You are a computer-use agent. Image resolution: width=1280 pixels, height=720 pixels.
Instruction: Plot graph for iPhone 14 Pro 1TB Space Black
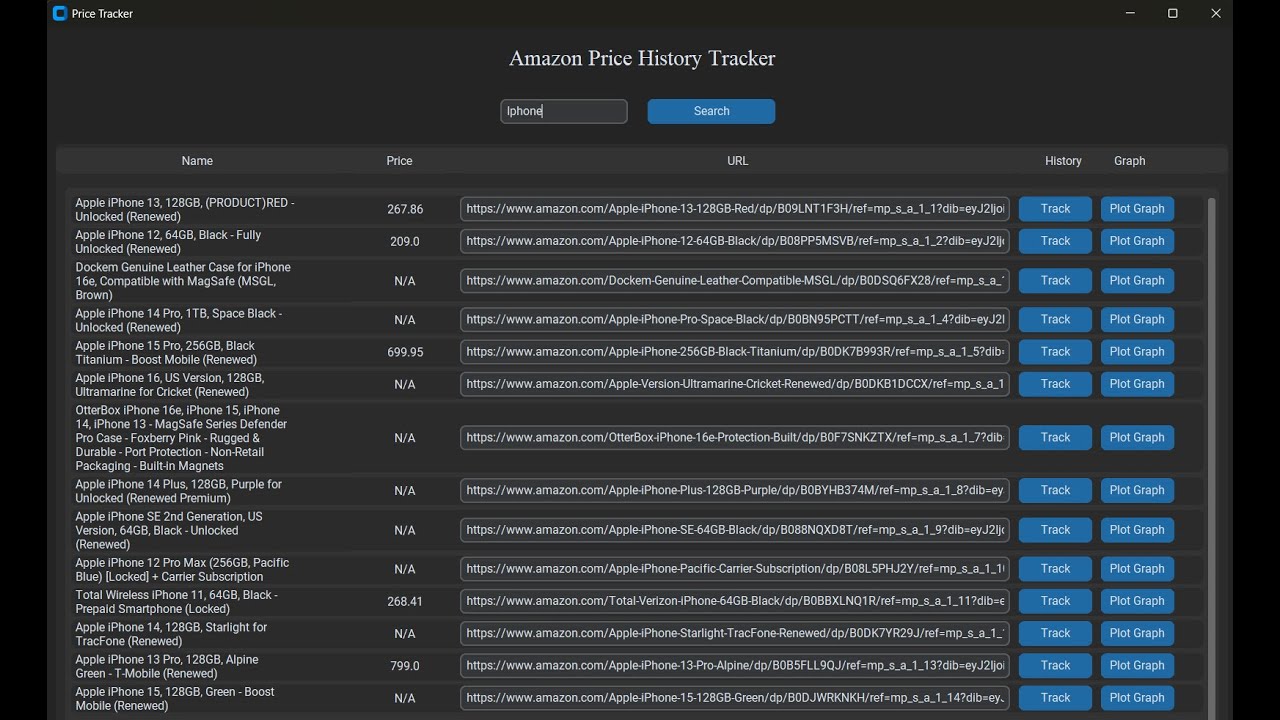tap(1137, 320)
